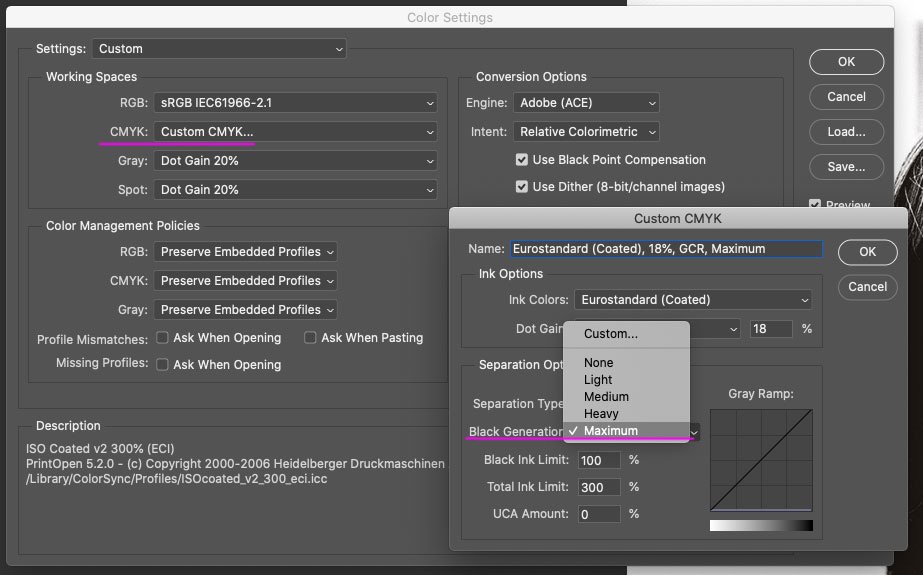Choose Custom... from the Black Generation menu
The height and width of the screenshot is (575, 923).
click(610, 334)
